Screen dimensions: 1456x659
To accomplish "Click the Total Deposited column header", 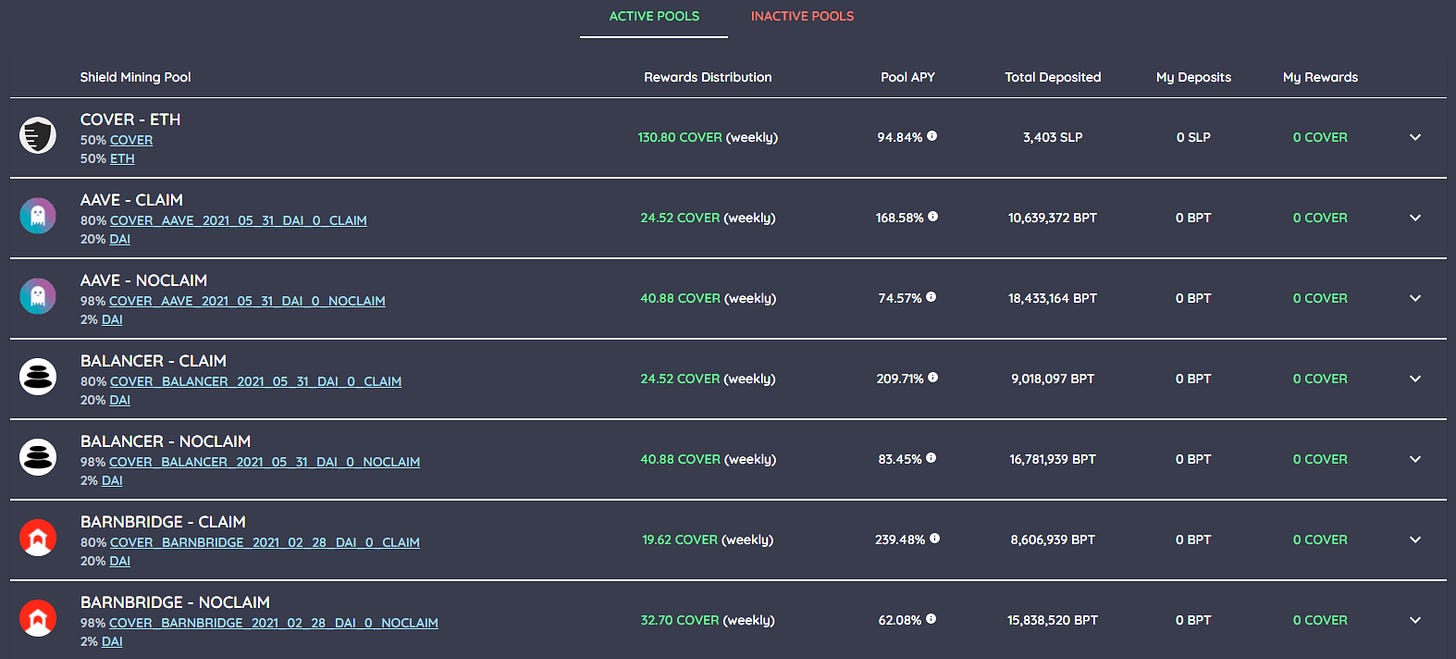I will click(x=1053, y=77).
